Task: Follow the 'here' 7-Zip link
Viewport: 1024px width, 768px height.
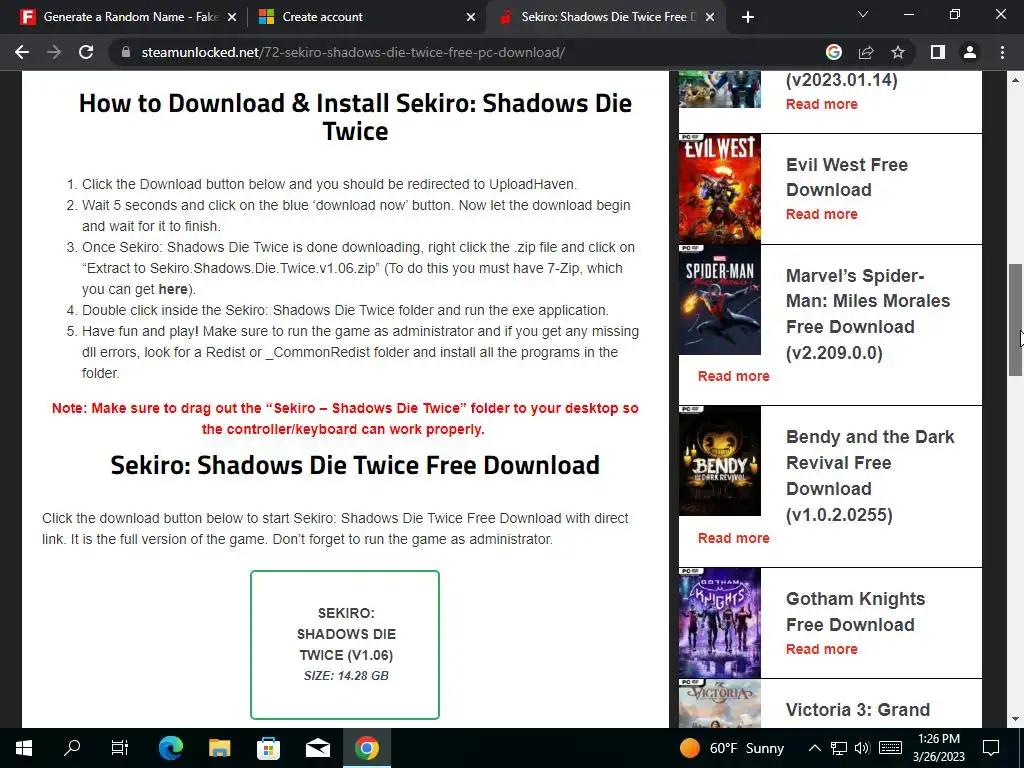Action: click(x=172, y=289)
